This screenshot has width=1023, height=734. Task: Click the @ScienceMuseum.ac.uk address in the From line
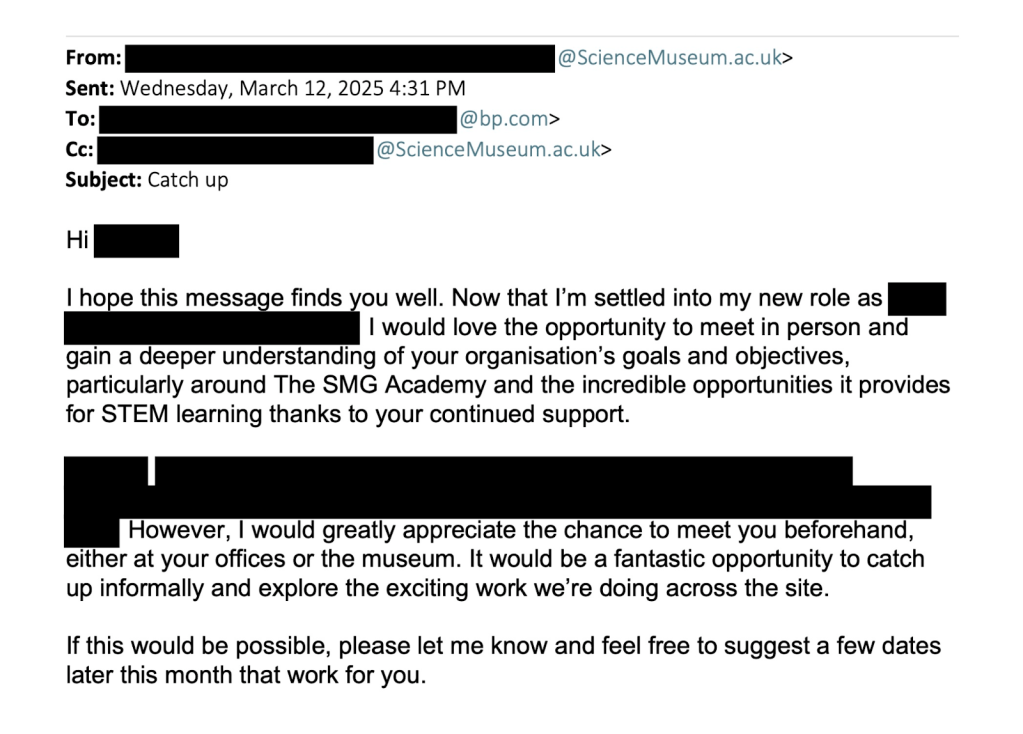pyautogui.click(x=668, y=57)
